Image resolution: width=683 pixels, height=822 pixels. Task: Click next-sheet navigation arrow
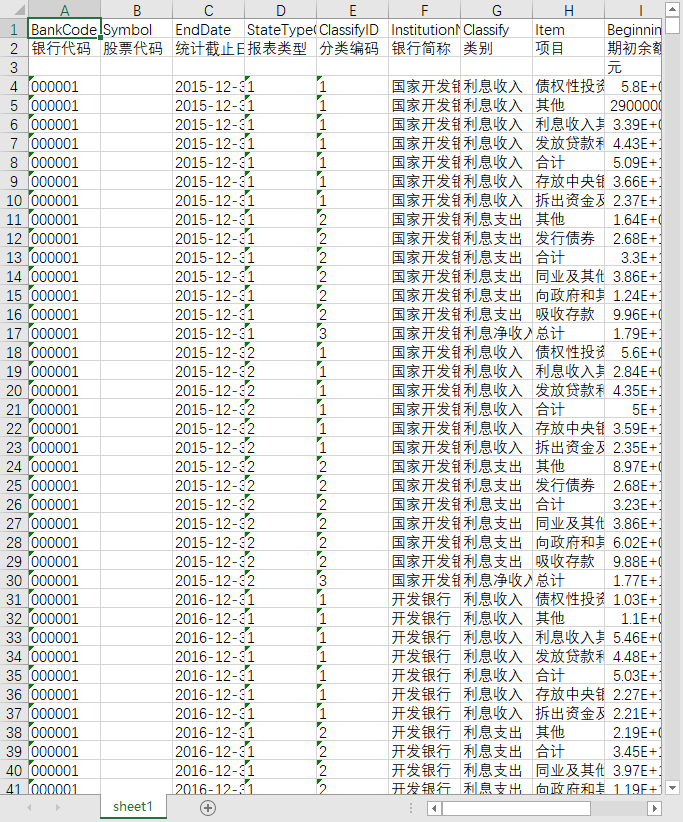click(57, 808)
